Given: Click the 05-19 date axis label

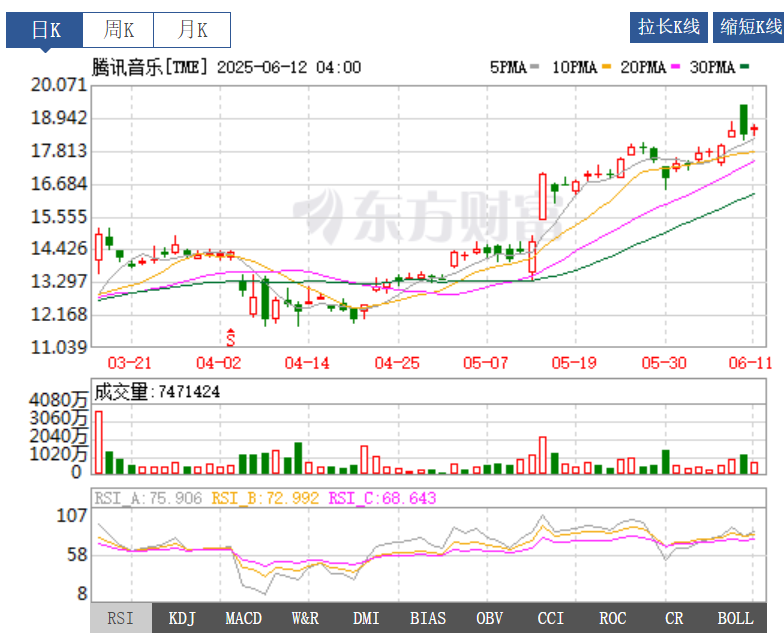Looking at the screenshot, I should [x=574, y=363].
